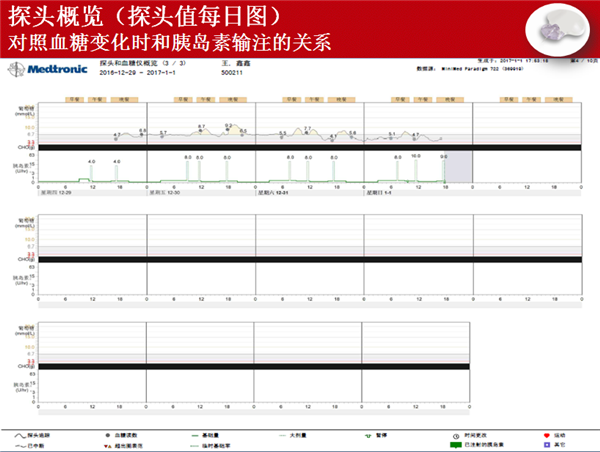Click the slide title 探头概览（探头值每日图）

(145, 17)
